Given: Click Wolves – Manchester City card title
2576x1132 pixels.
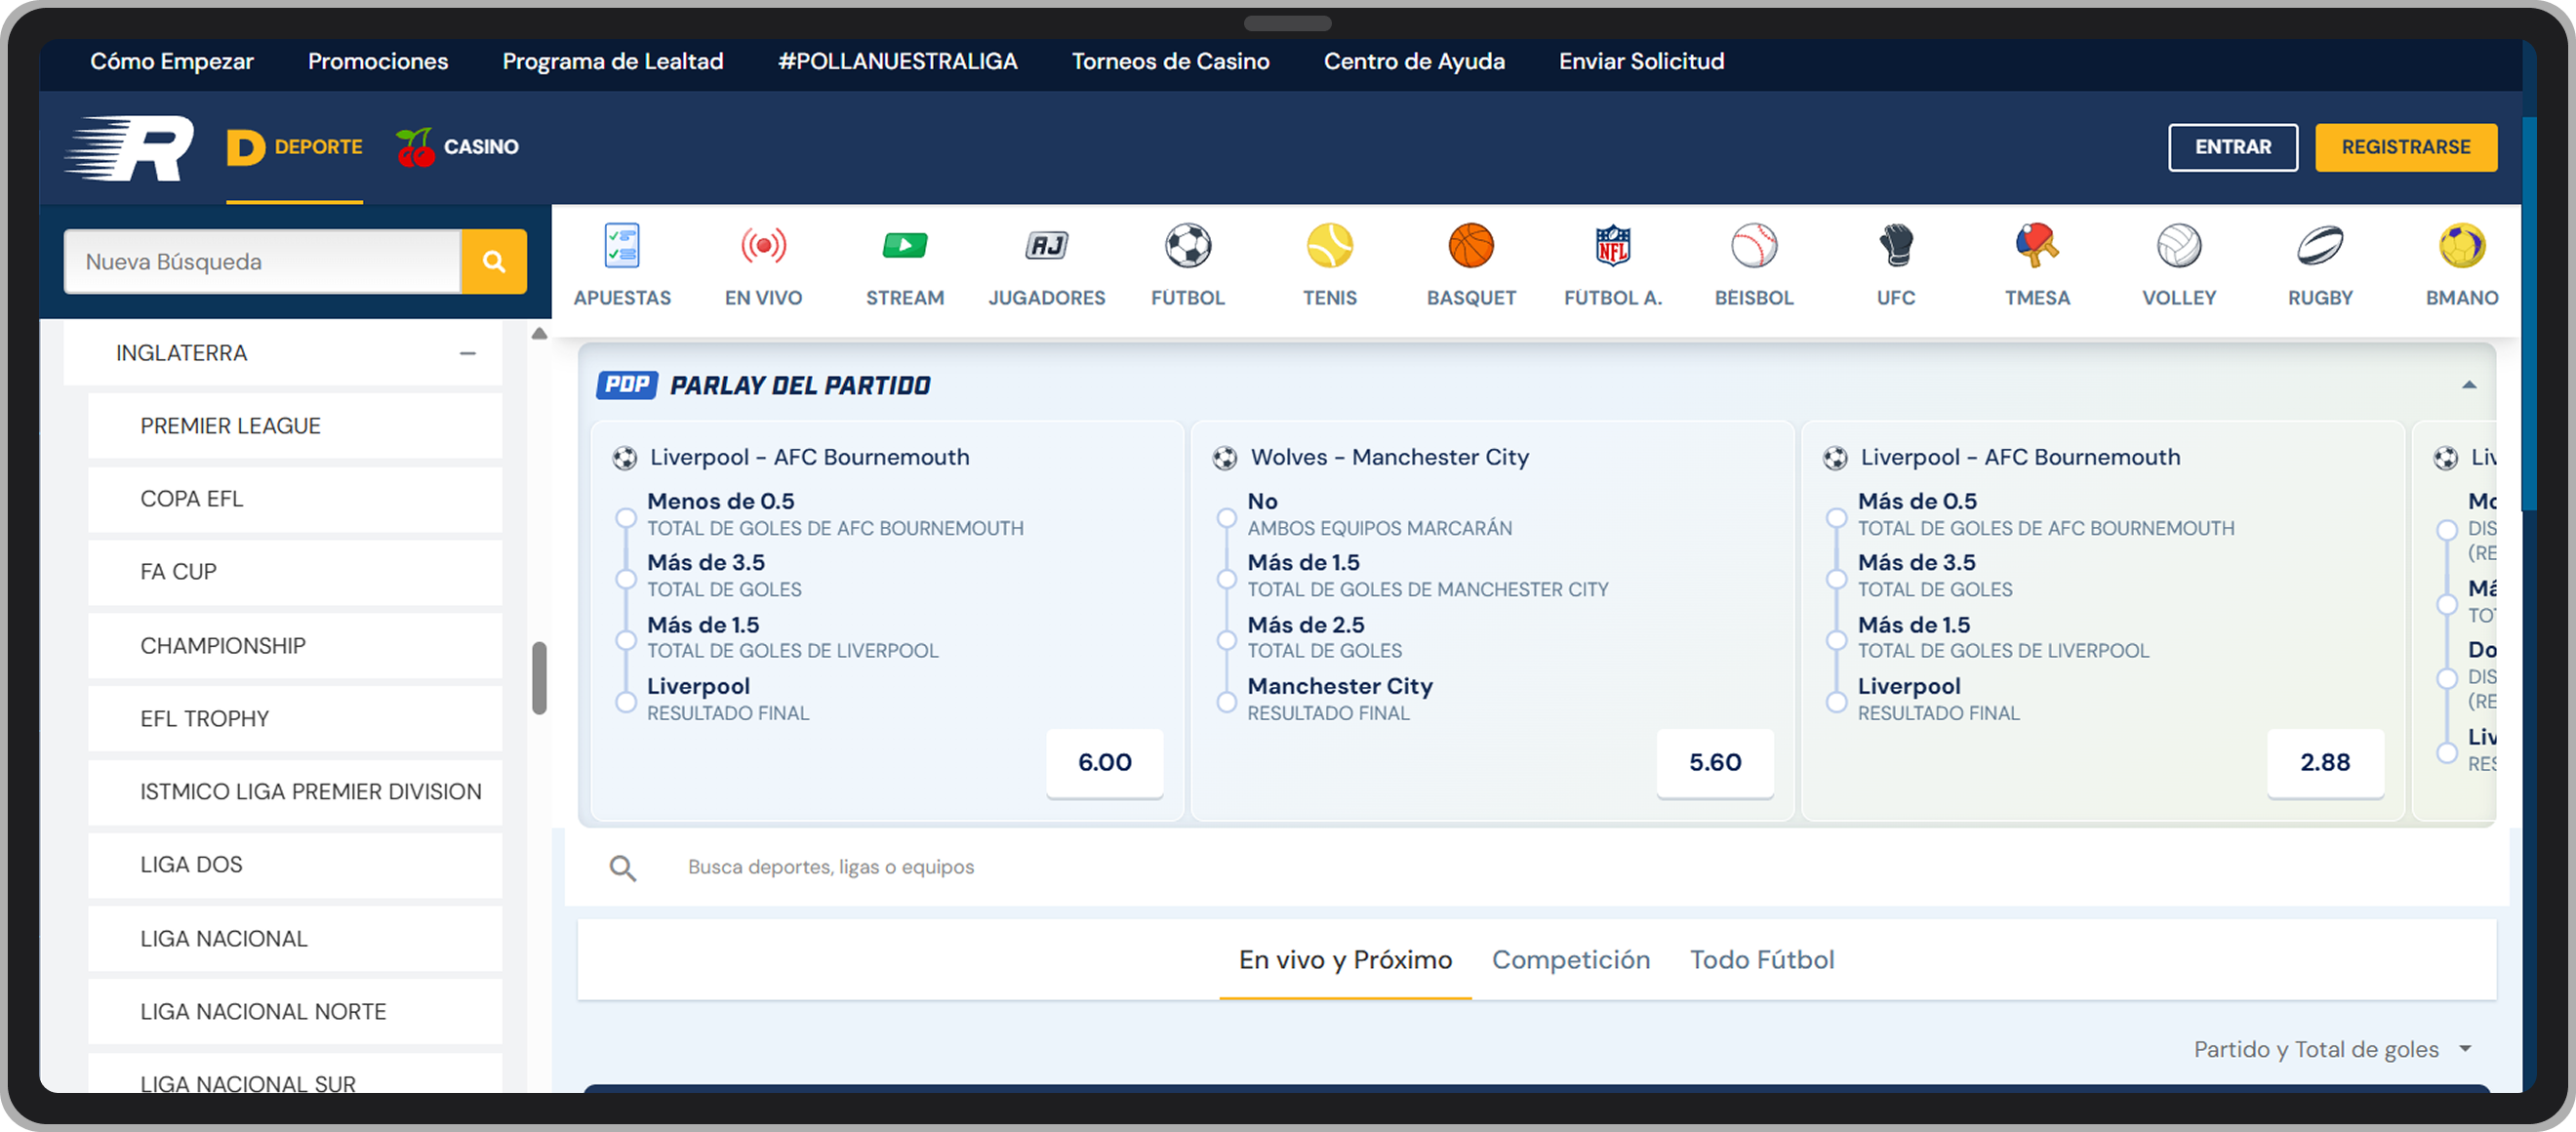Looking at the screenshot, I should 1389,457.
